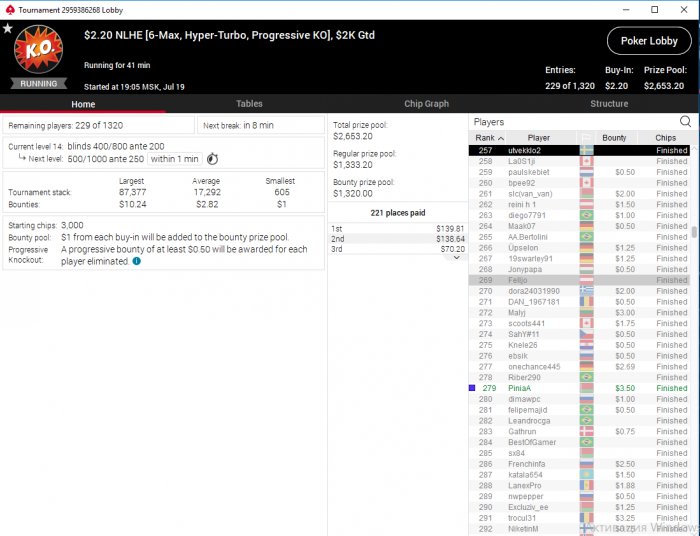Click the flag column header icon
The width and height of the screenshot is (700, 536).
click(585, 138)
